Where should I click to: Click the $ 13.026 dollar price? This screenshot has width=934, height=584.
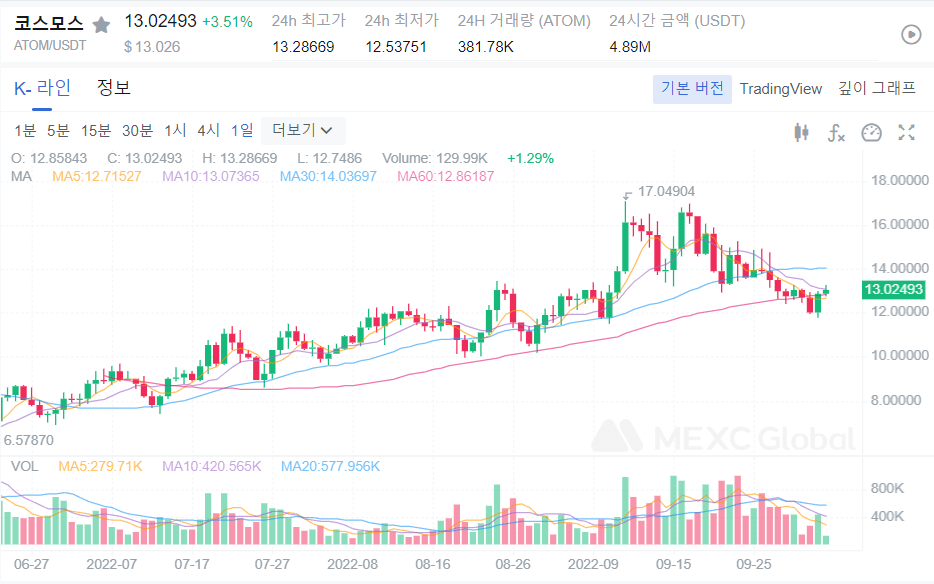pyautogui.click(x=152, y=47)
